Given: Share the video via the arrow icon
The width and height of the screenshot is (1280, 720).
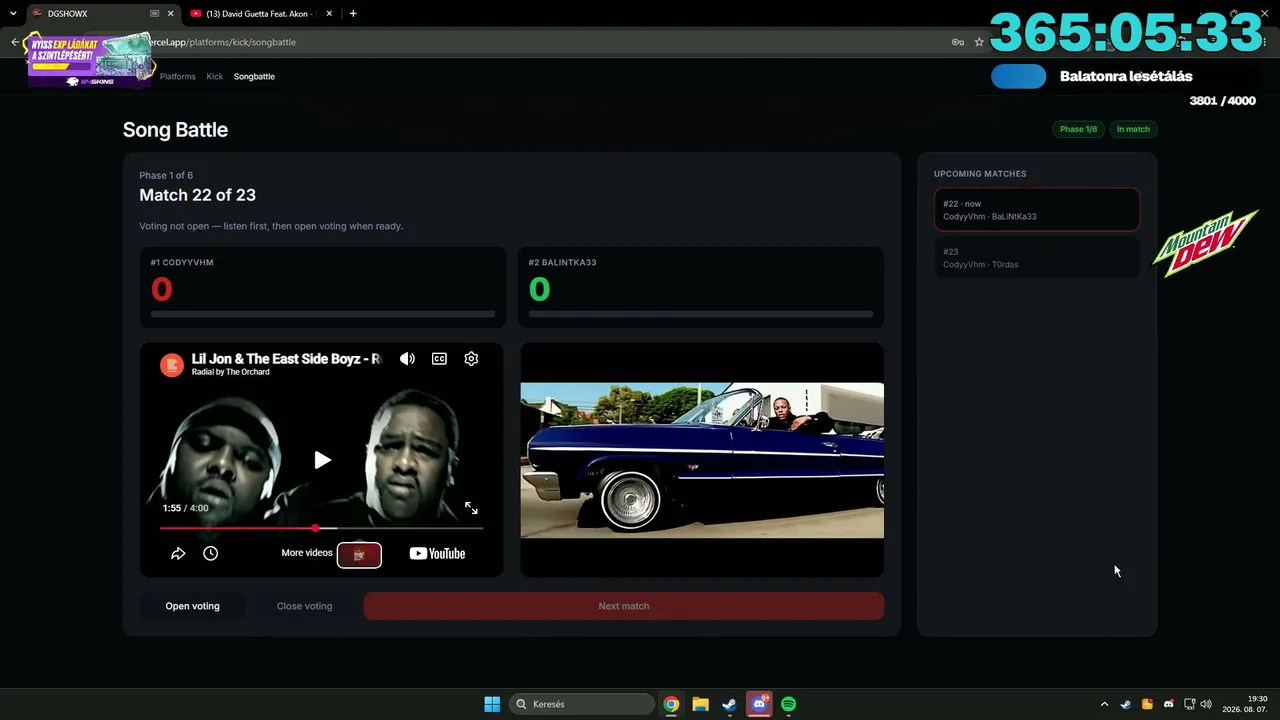Looking at the screenshot, I should 178,553.
